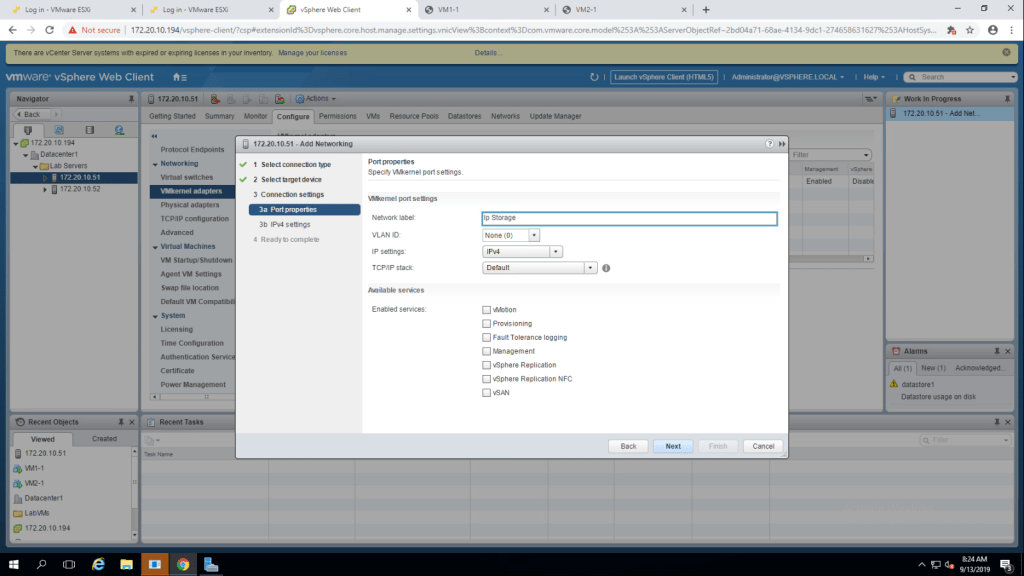Open Internet Explorer from the taskbar
The width and height of the screenshot is (1024, 576).
98,564
